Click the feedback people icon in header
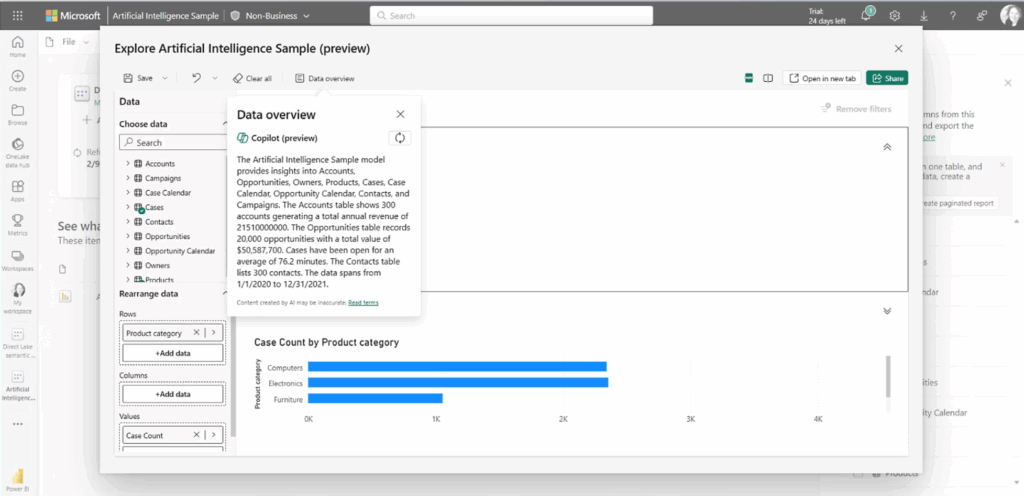The height and width of the screenshot is (496, 1024). point(982,16)
